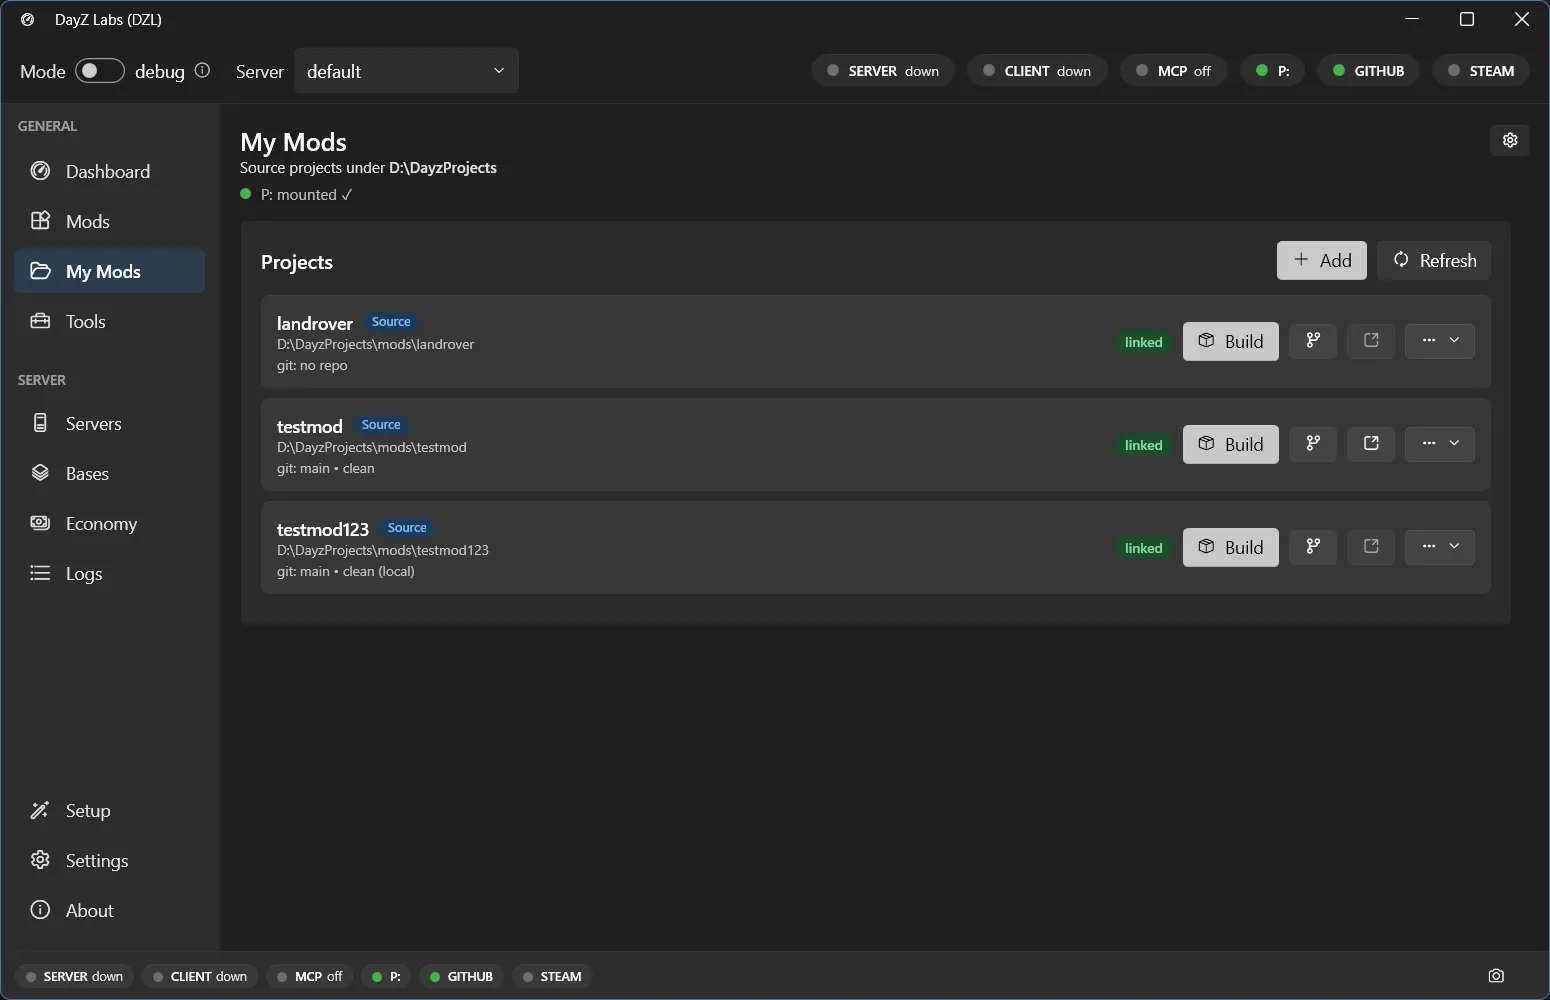Expand more options dropdown for testmod
This screenshot has height=1000, width=1550.
pos(1440,444)
